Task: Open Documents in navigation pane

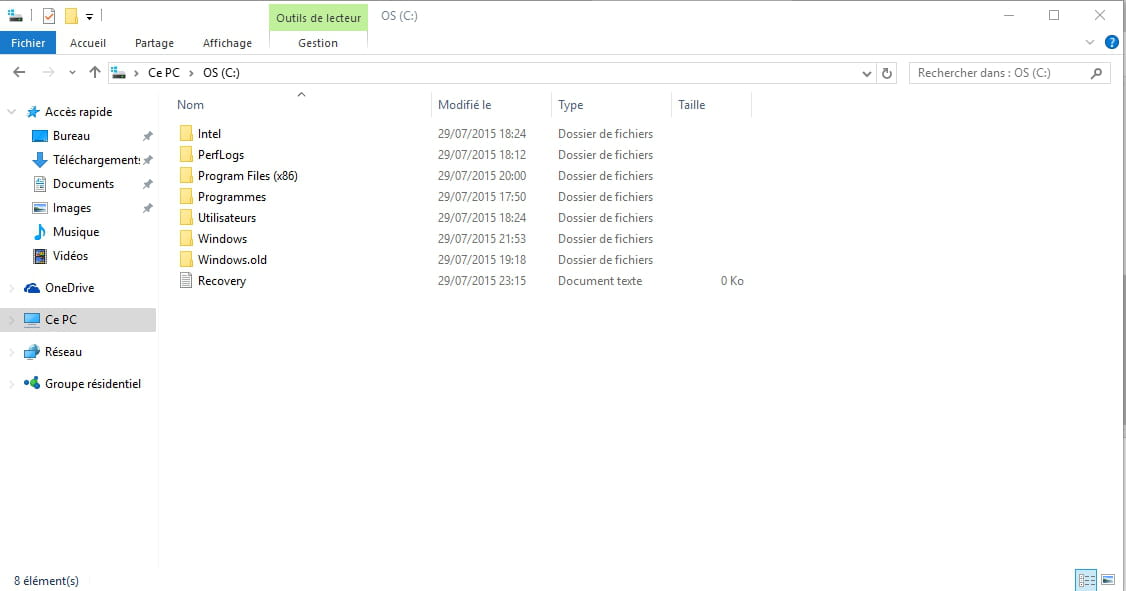Action: (x=83, y=184)
